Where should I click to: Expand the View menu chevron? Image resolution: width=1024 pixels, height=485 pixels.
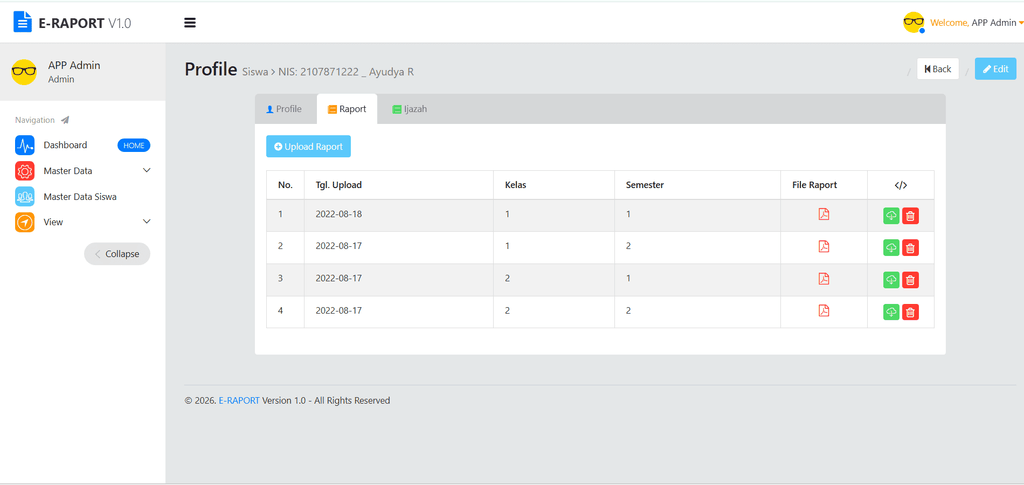(x=146, y=222)
